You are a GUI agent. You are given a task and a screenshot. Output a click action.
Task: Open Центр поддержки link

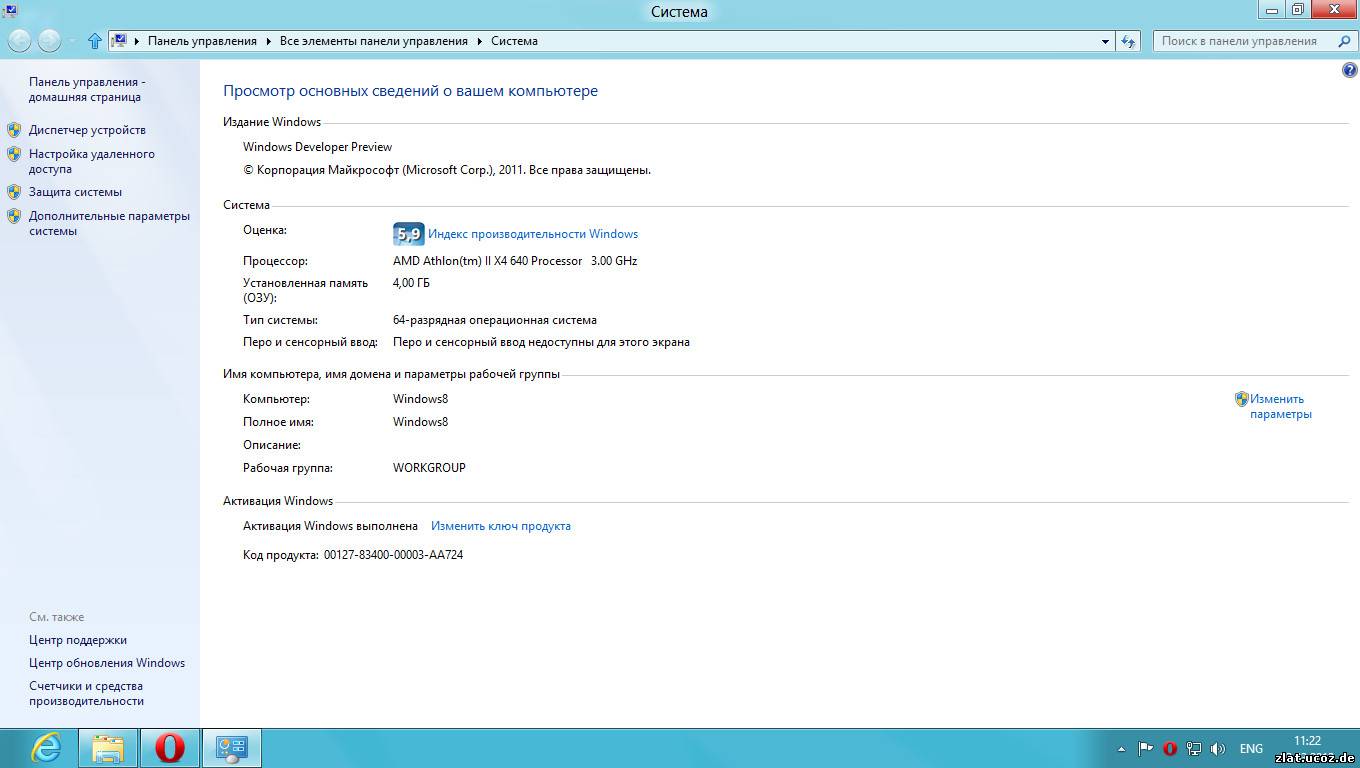pyautogui.click(x=78, y=640)
